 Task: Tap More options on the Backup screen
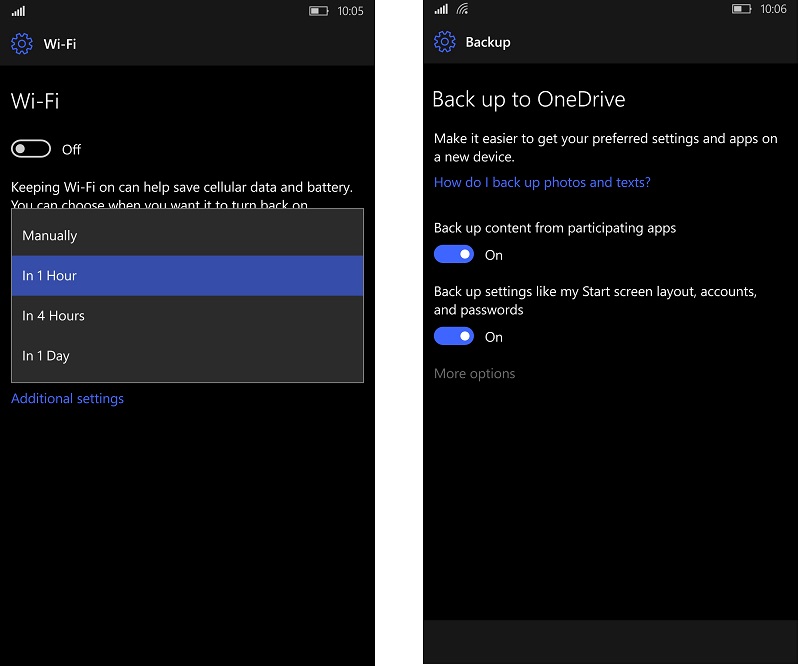[x=474, y=374]
